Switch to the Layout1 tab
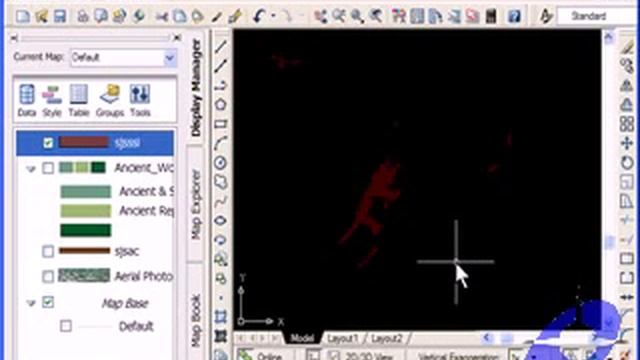The height and width of the screenshot is (360, 640). pos(343,338)
